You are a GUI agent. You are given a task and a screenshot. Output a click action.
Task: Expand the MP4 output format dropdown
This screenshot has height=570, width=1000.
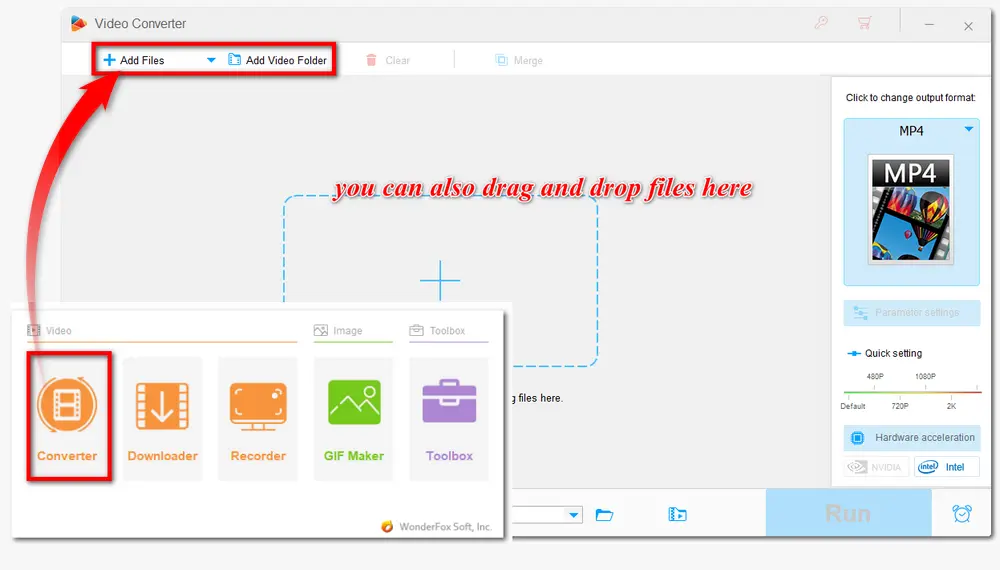click(968, 130)
